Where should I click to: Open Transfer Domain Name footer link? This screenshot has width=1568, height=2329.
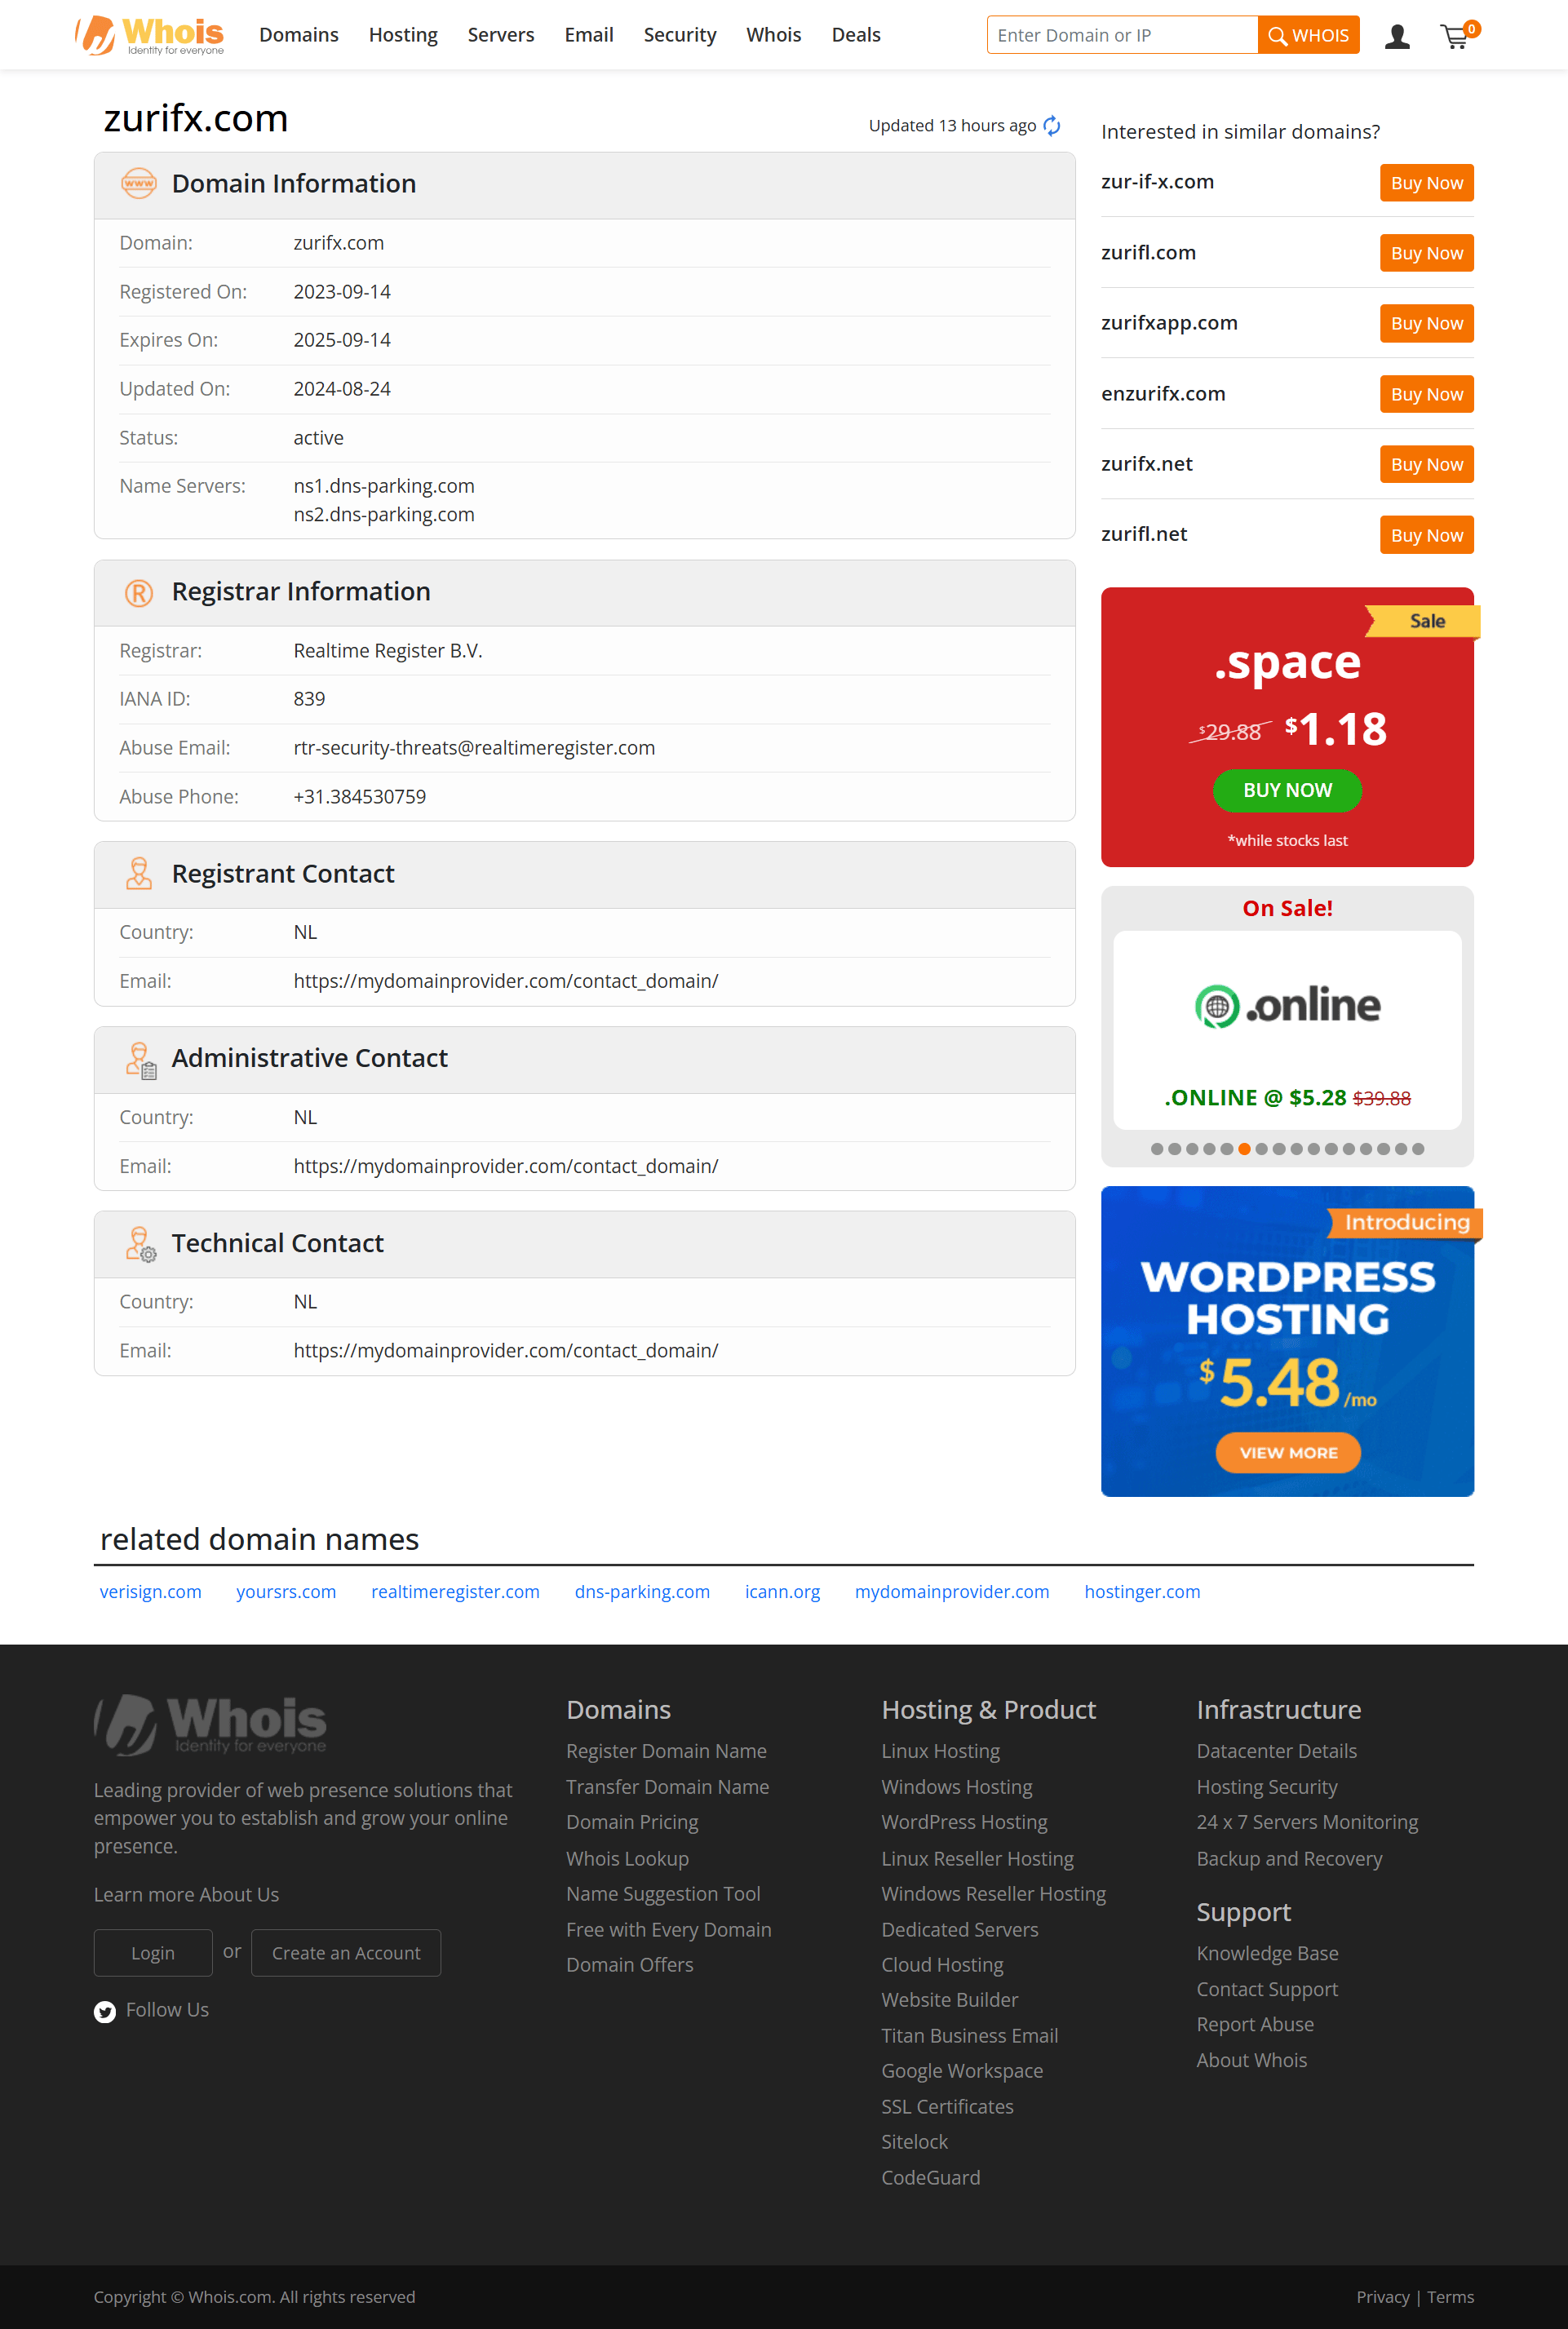click(x=667, y=1787)
